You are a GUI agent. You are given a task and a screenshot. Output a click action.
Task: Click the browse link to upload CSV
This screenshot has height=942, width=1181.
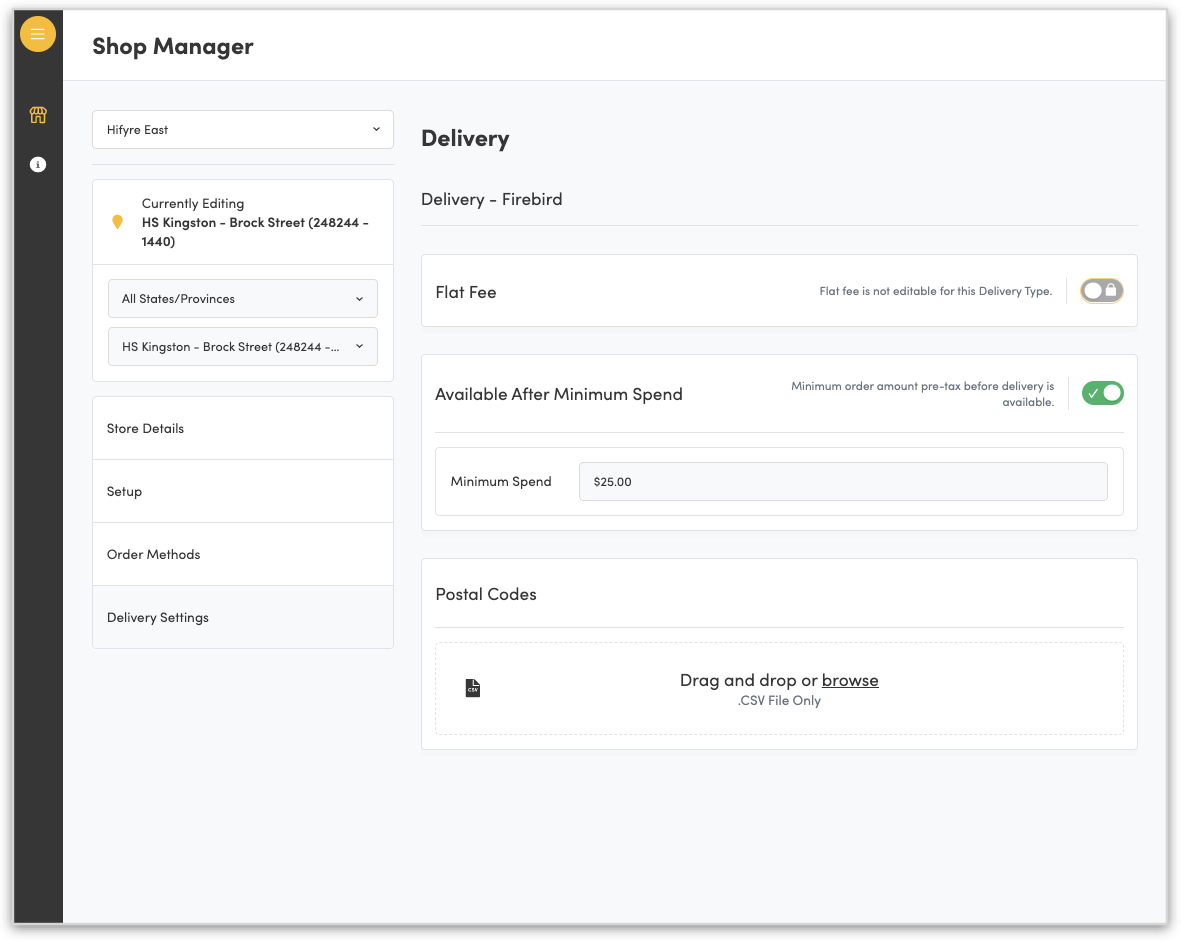(x=850, y=680)
